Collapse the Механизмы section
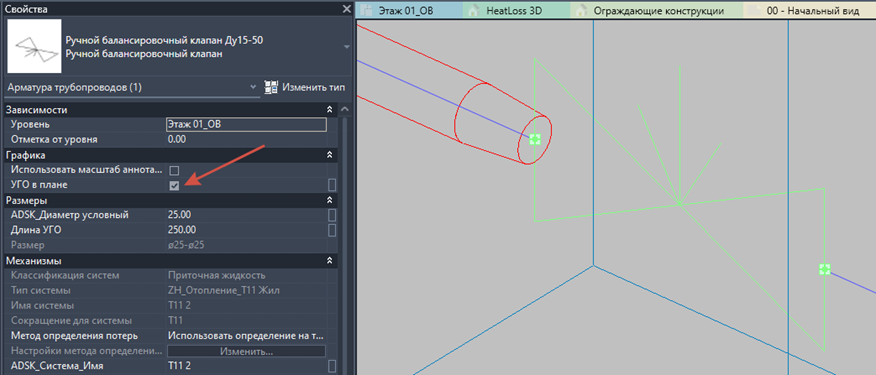Viewport: 876px width, 375px height. coord(330,260)
